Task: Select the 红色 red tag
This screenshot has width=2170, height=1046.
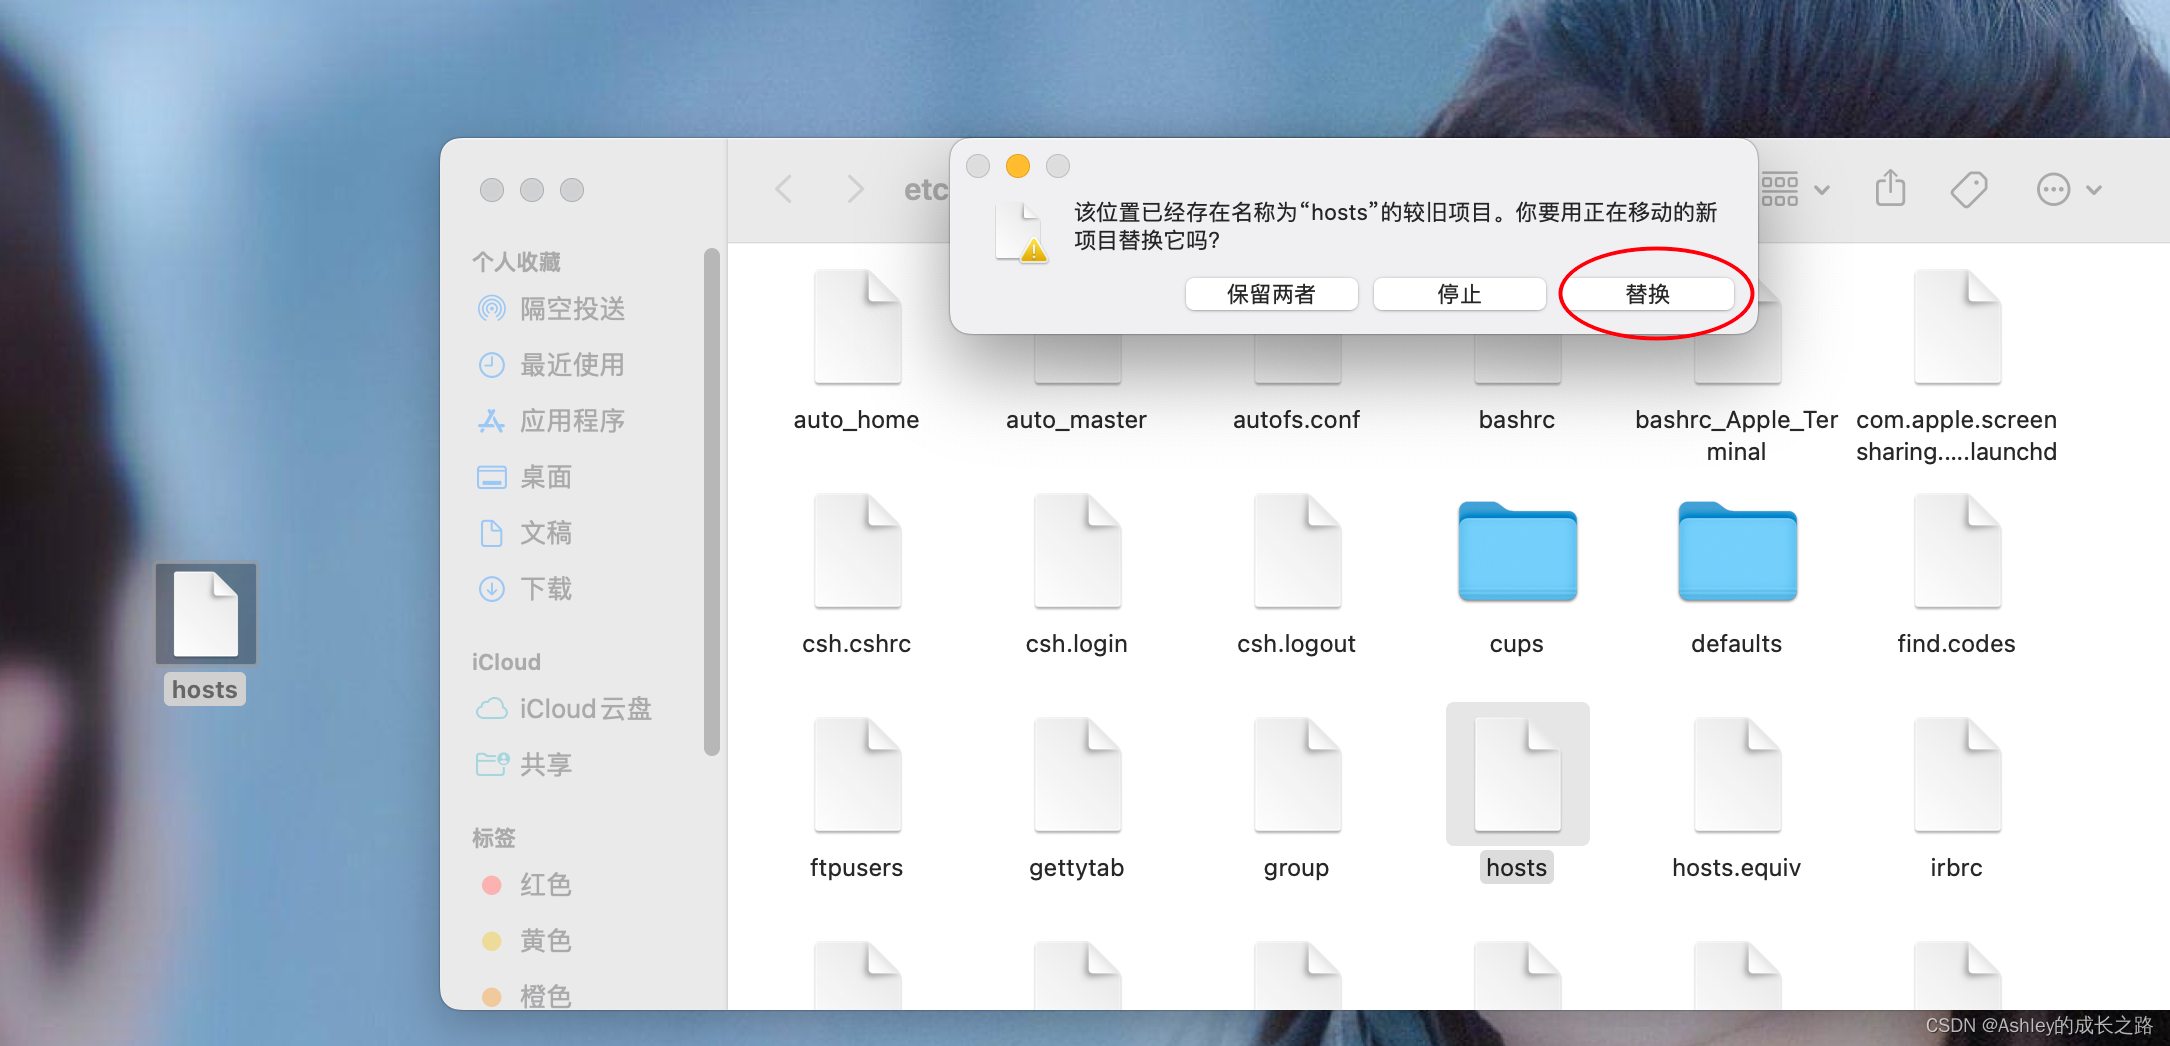Action: click(545, 885)
